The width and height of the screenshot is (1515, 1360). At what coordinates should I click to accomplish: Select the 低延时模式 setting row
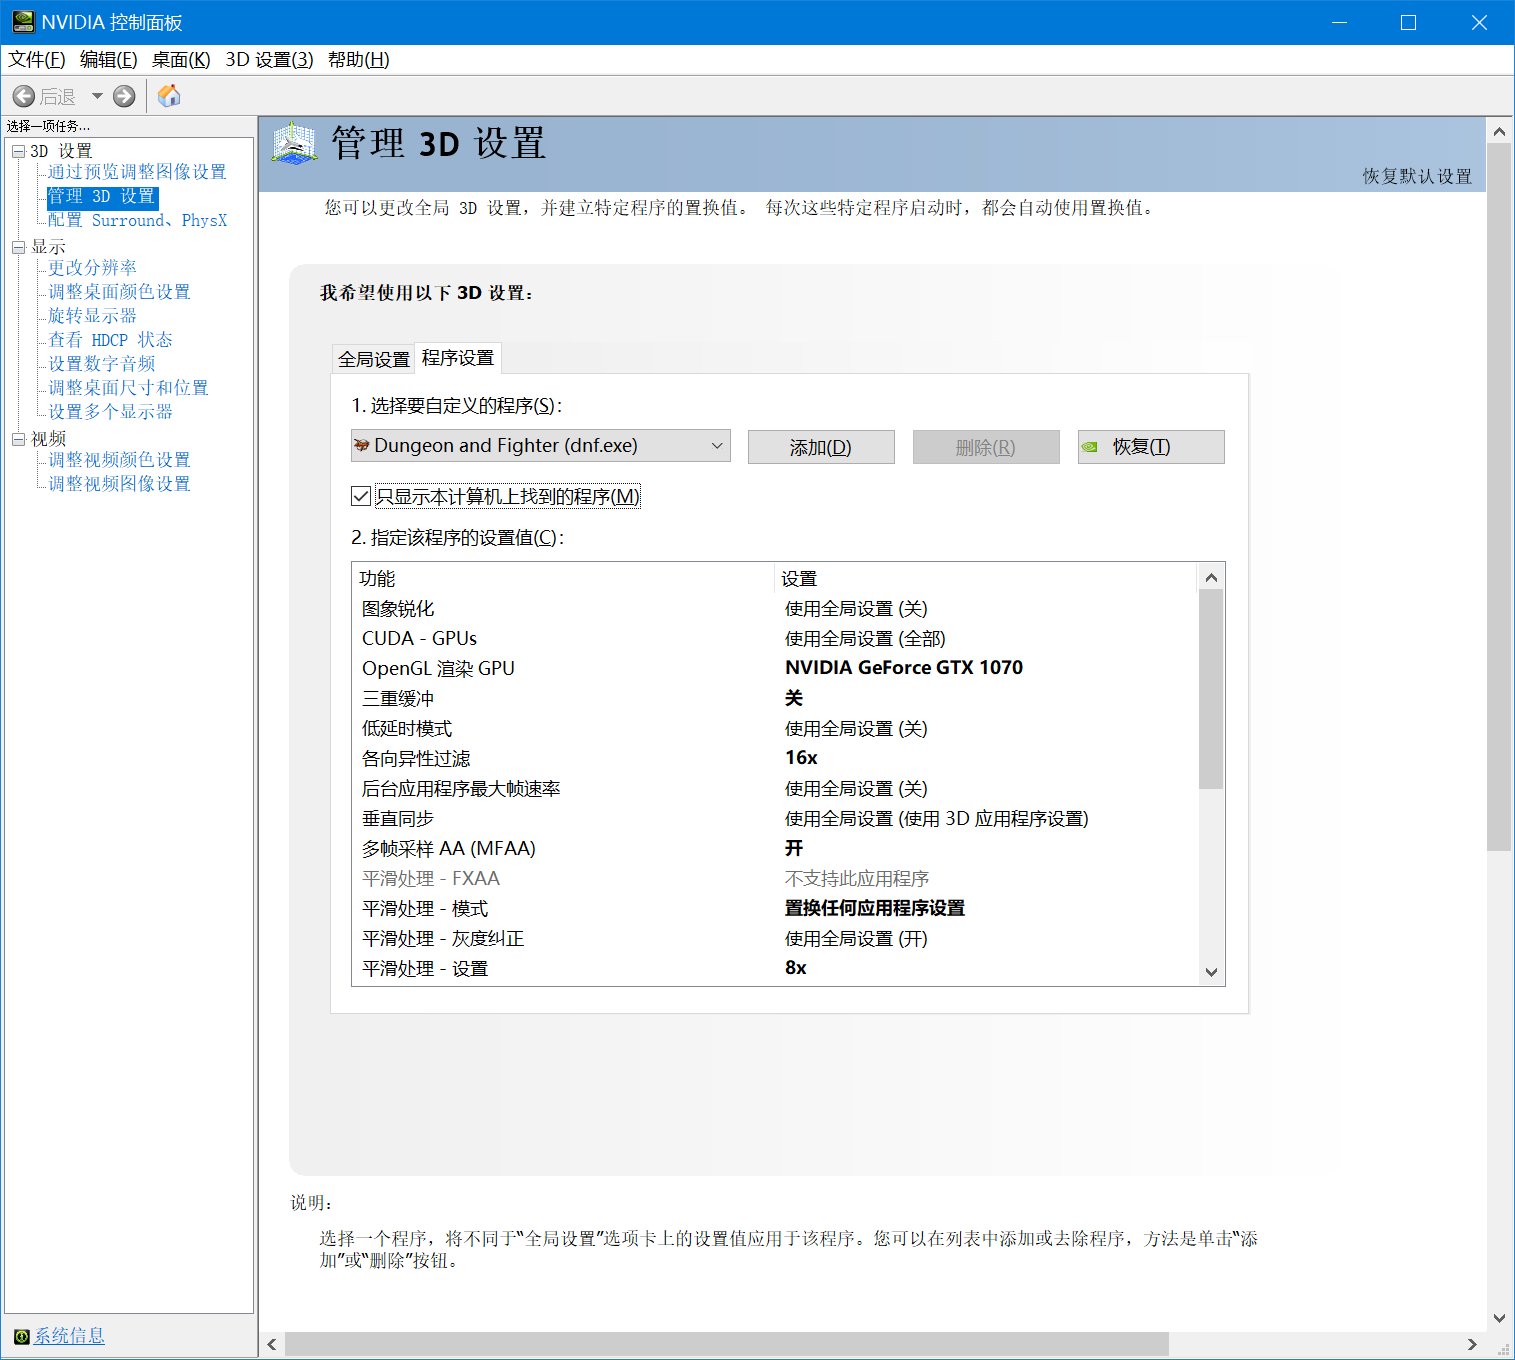point(775,729)
